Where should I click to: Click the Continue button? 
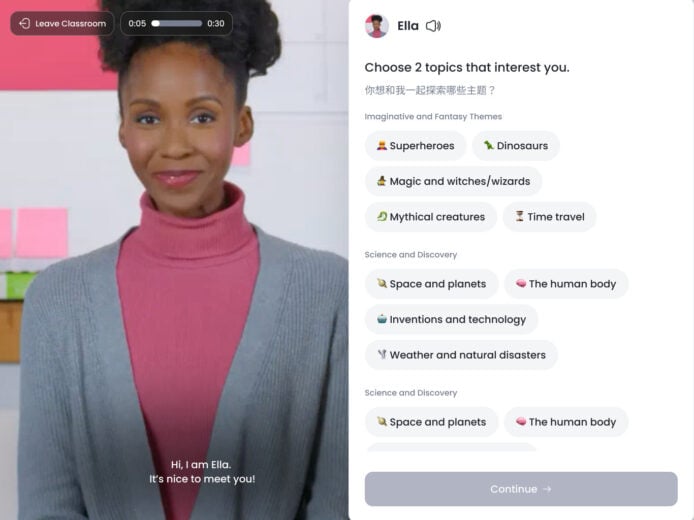click(x=521, y=489)
